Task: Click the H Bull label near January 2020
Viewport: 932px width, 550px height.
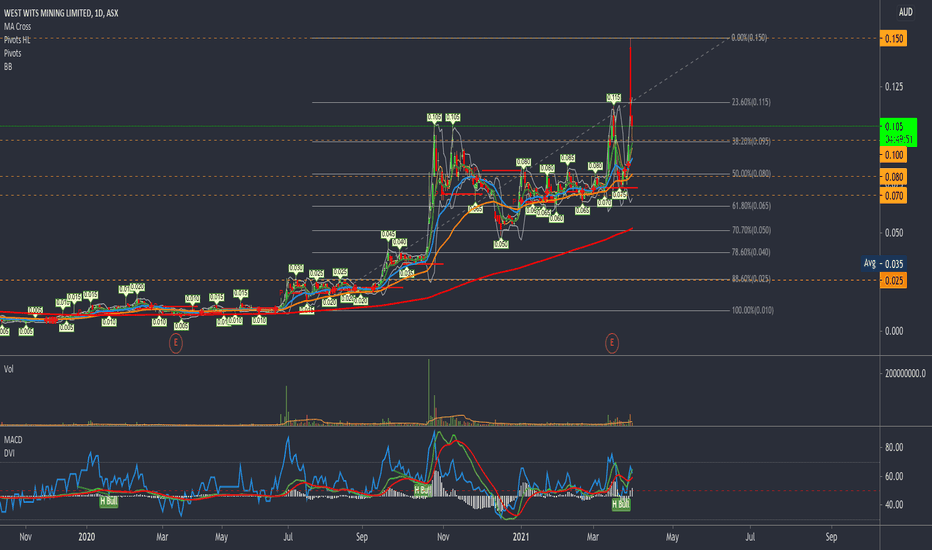Action: coord(109,501)
